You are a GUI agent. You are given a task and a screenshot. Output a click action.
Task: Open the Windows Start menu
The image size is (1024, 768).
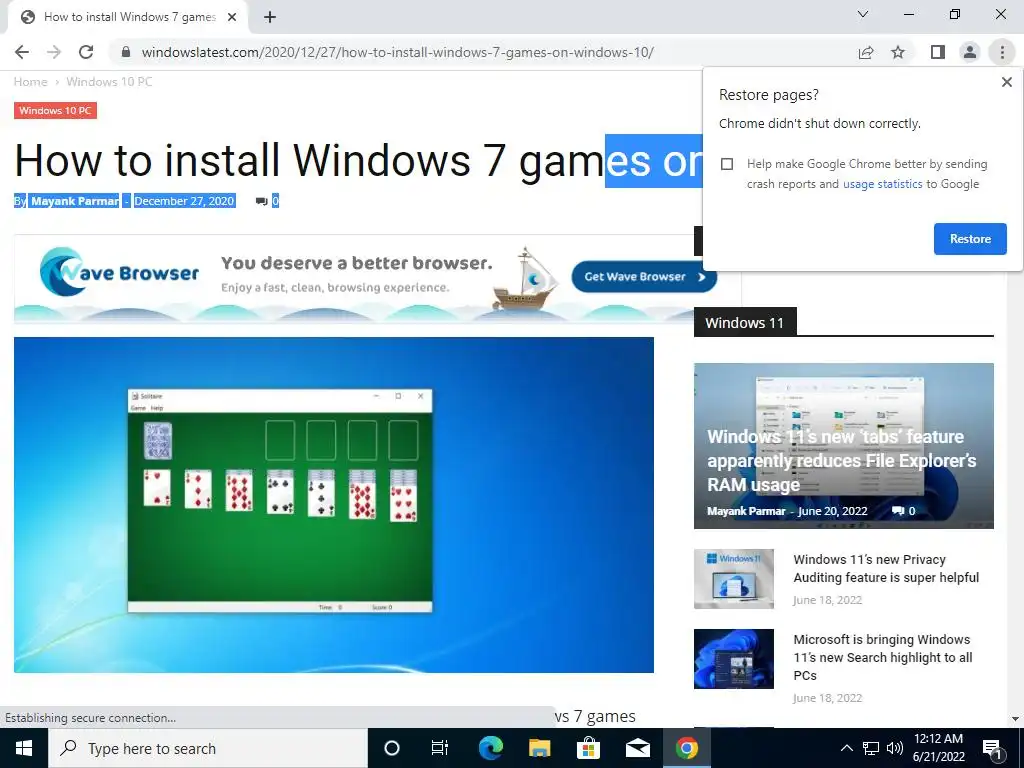click(x=24, y=748)
